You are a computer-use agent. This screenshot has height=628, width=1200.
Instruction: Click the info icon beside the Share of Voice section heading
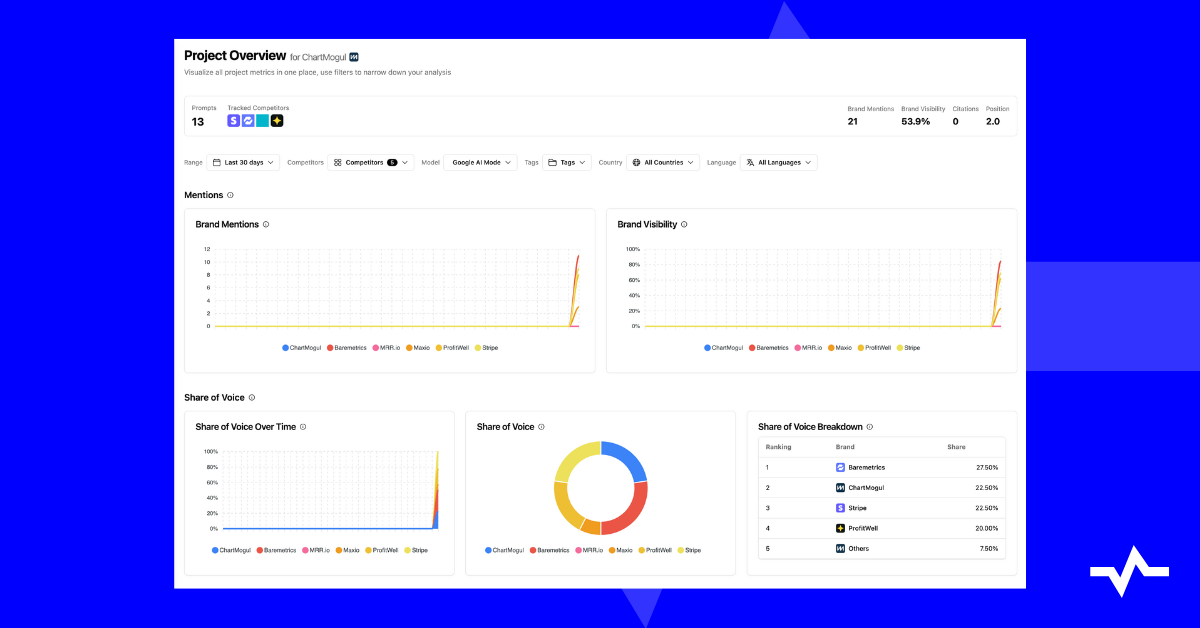click(x=252, y=398)
